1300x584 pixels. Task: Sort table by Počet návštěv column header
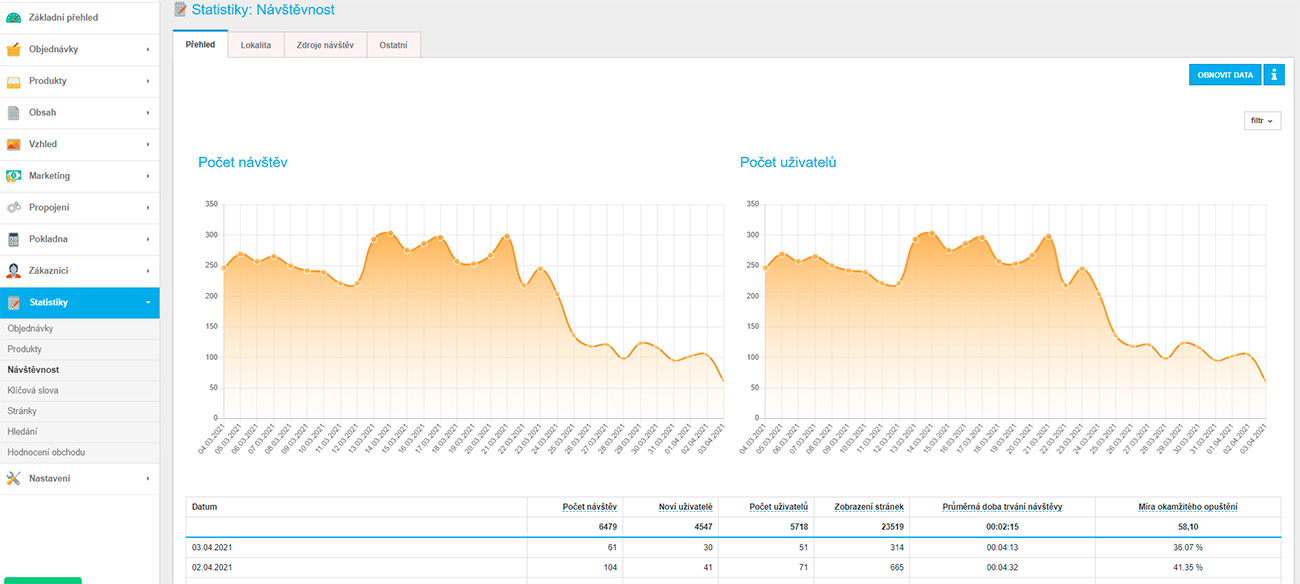click(x=589, y=507)
